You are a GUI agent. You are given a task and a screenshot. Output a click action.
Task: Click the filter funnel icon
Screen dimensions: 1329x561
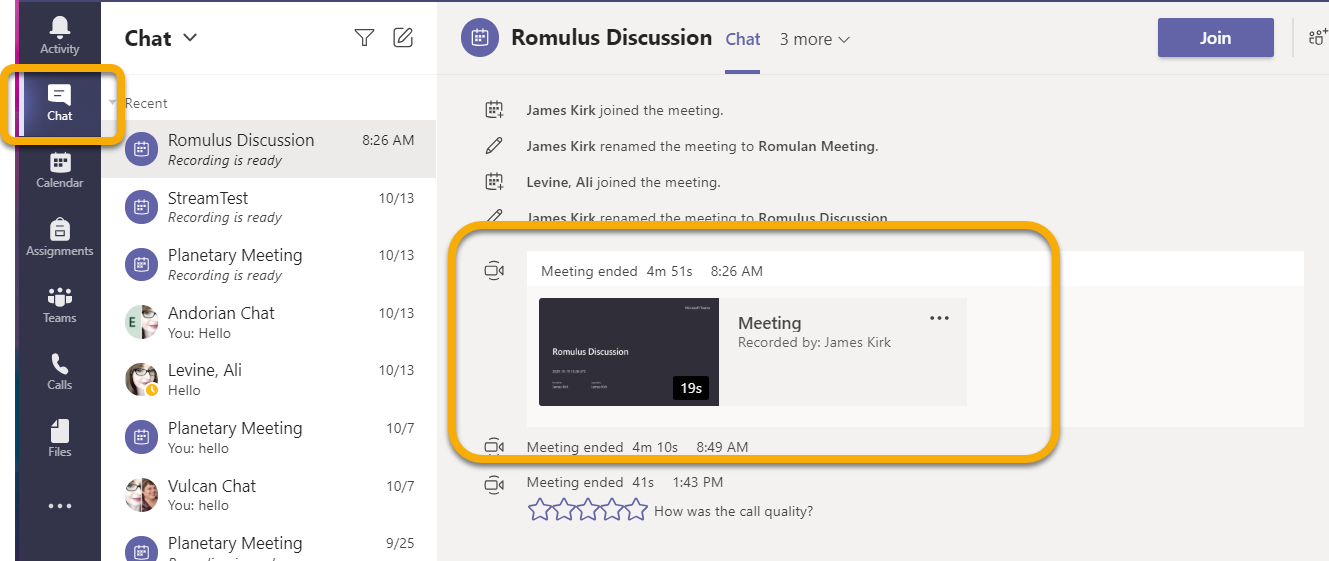(x=364, y=38)
